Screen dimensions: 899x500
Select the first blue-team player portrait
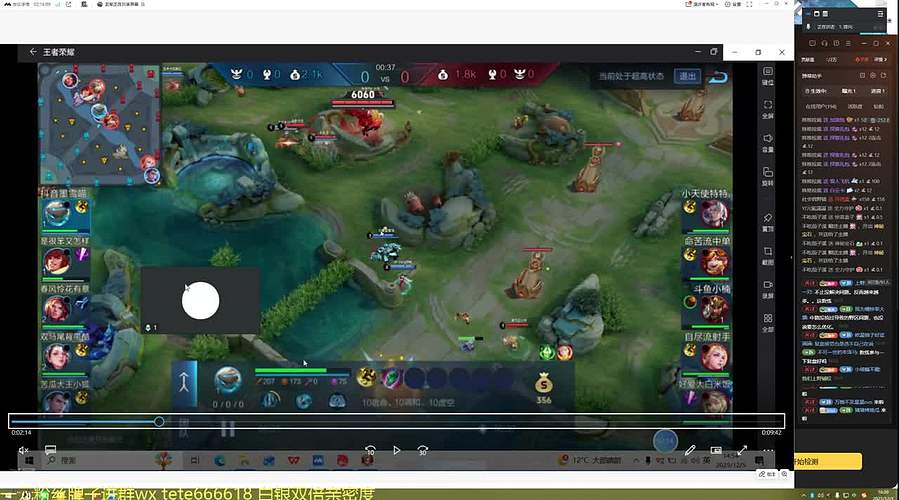click(57, 214)
